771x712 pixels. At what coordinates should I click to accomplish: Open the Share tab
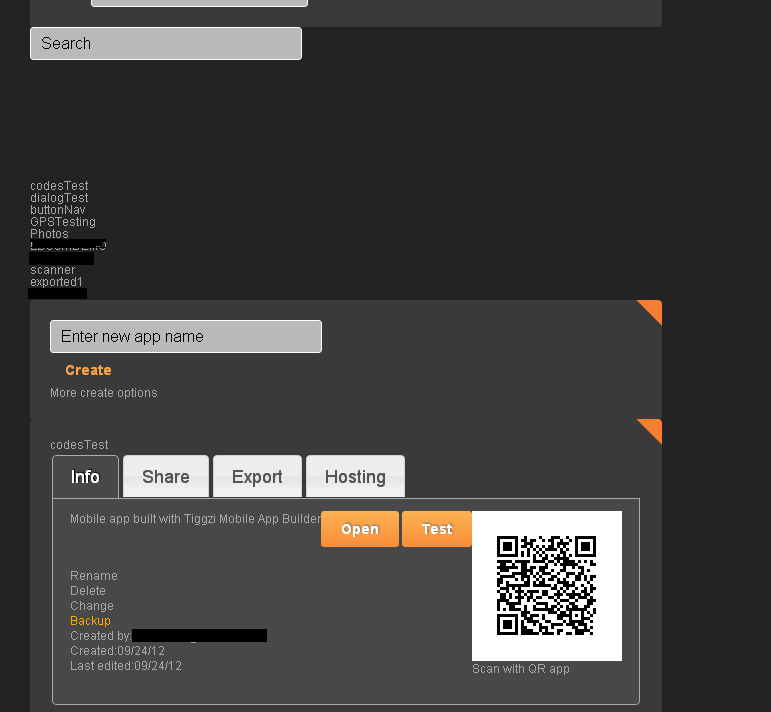[x=166, y=477]
